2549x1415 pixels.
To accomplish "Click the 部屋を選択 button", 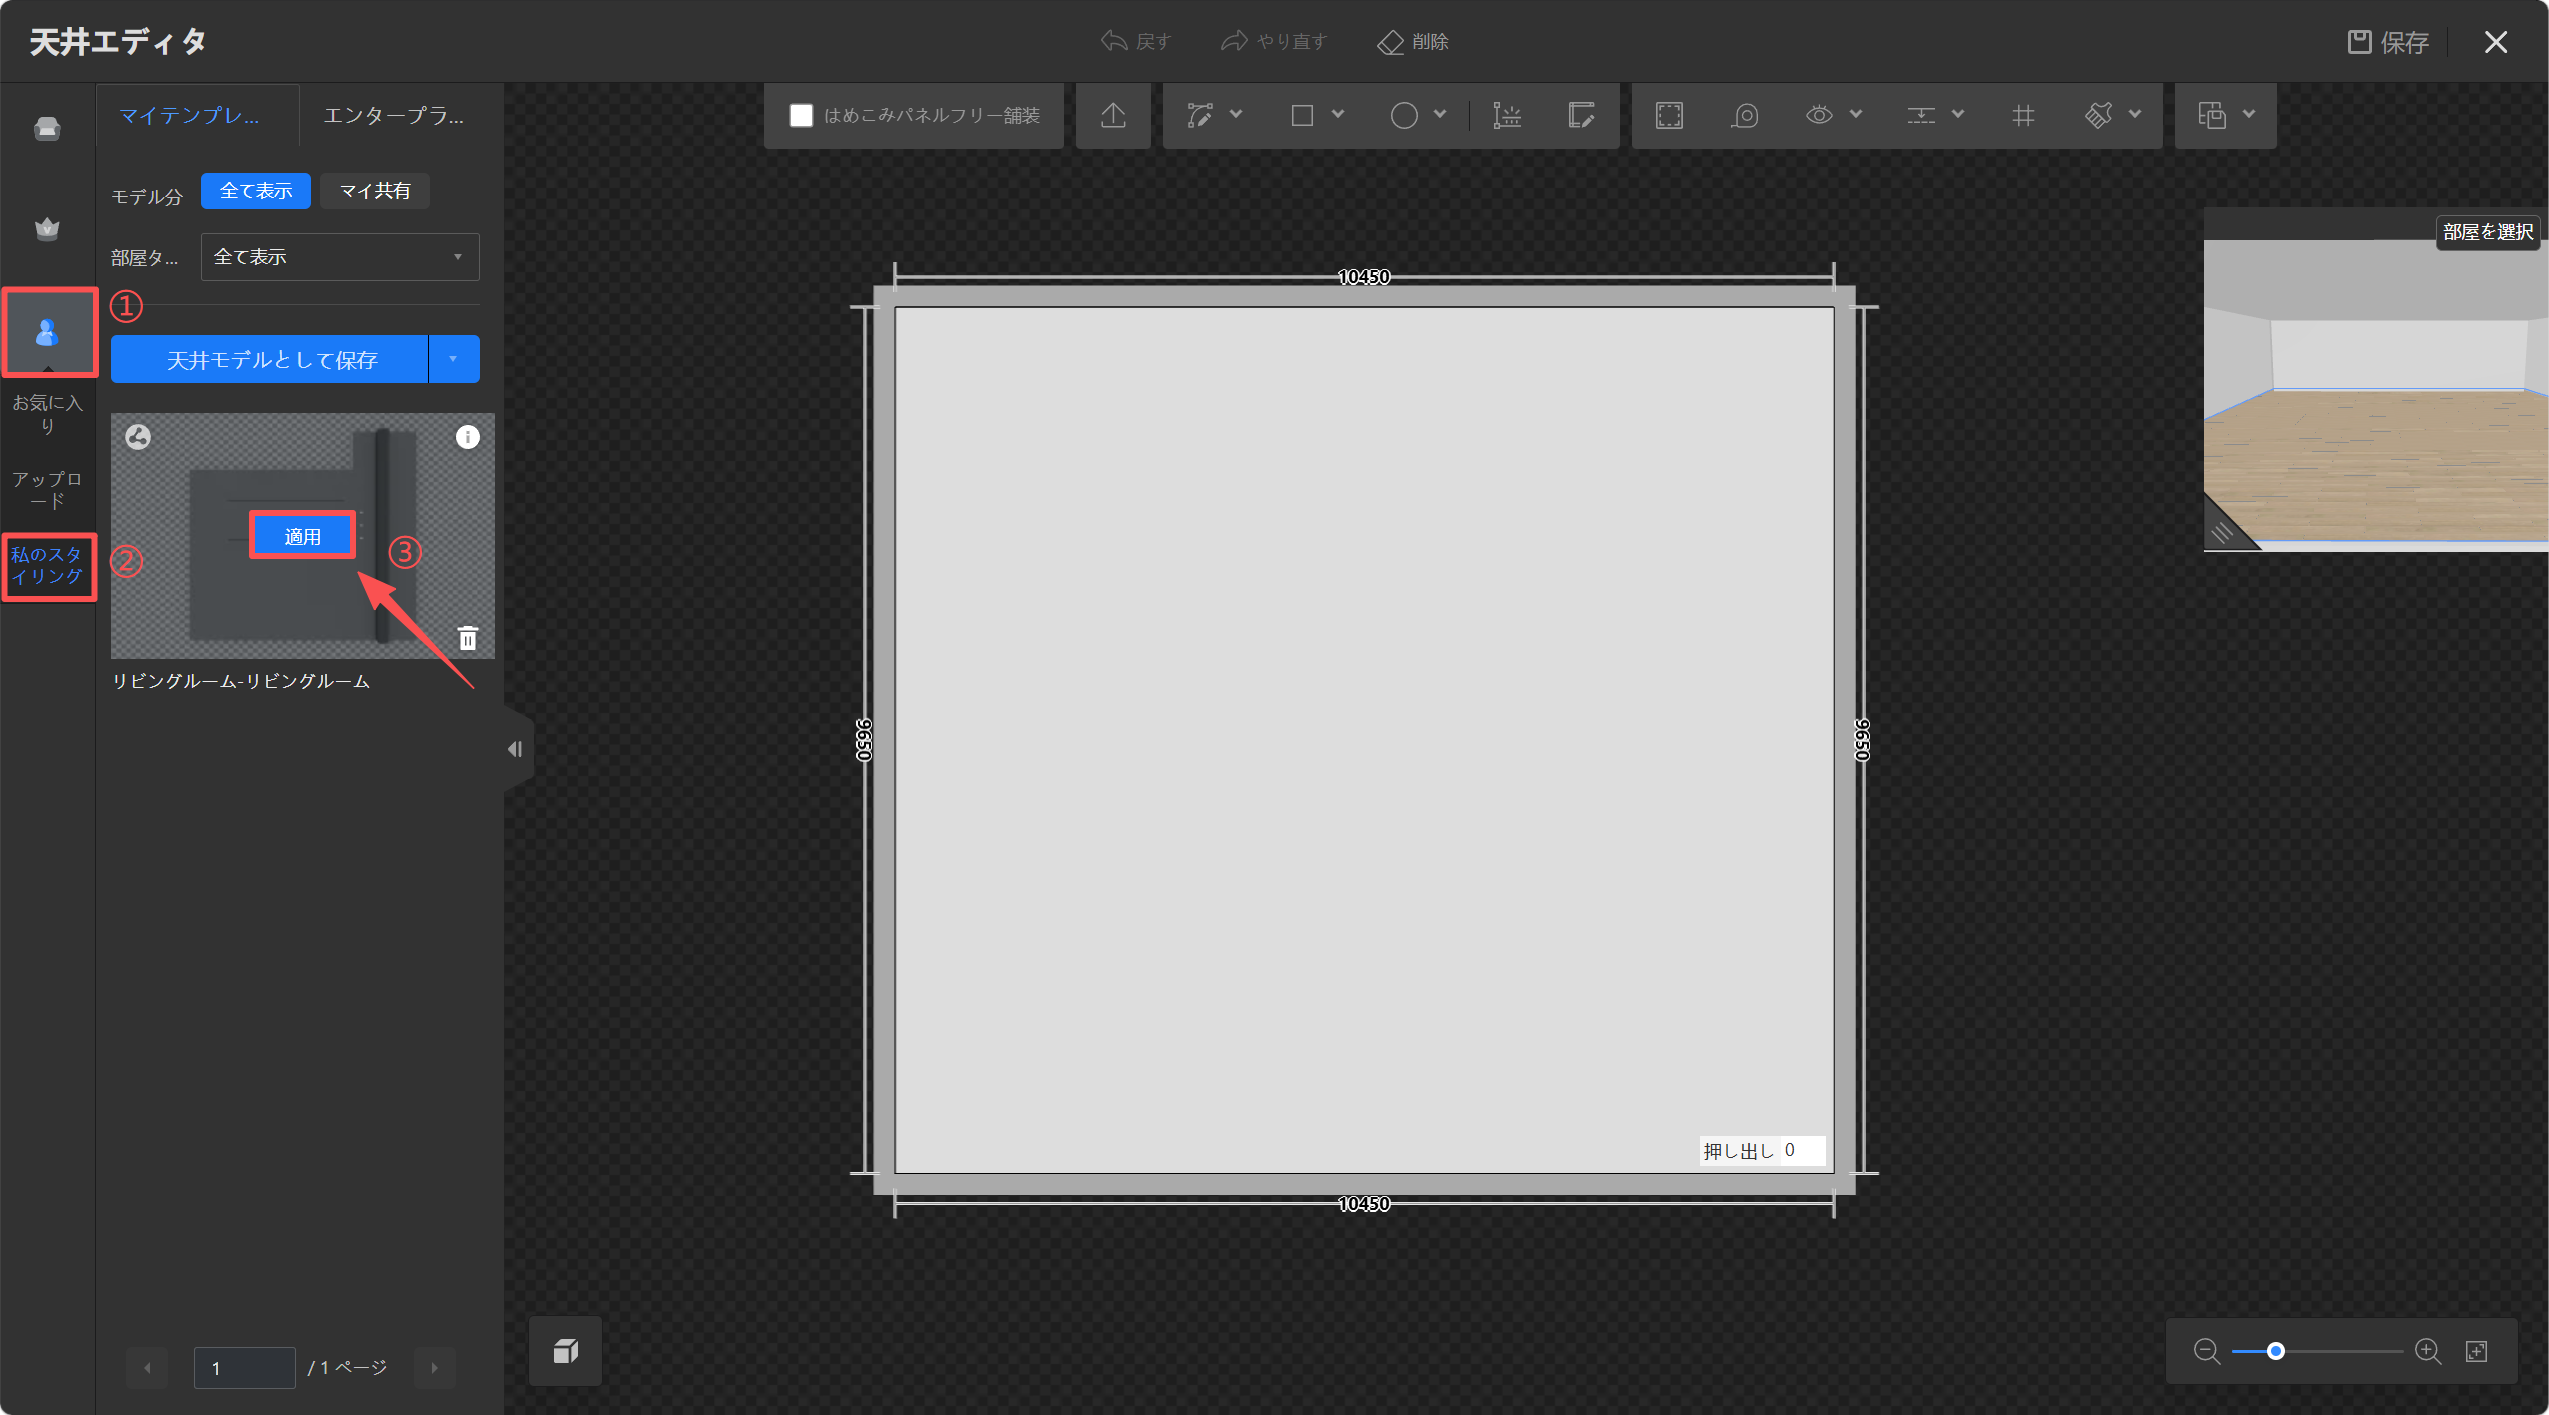I will [x=2488, y=232].
